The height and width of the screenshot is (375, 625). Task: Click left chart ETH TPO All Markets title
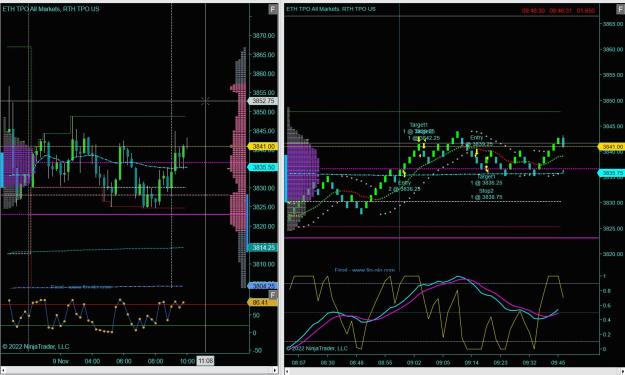click(51, 9)
